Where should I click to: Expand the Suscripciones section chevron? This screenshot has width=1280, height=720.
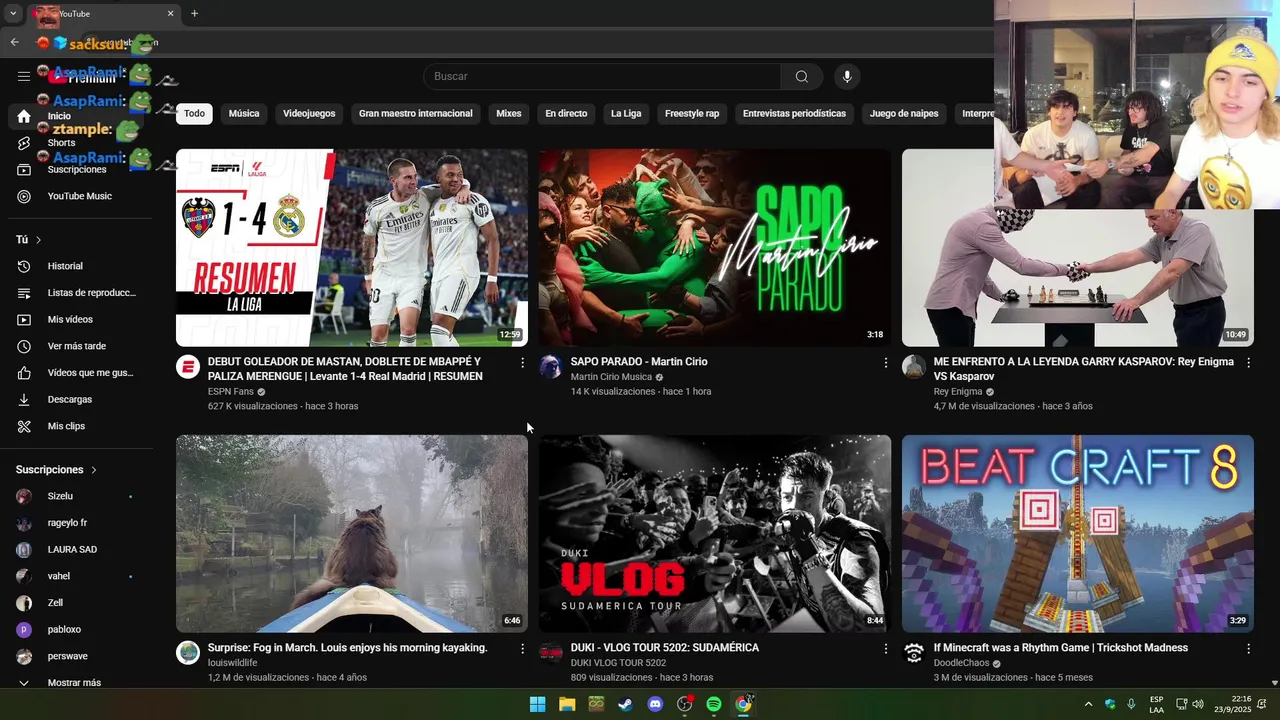[94, 470]
